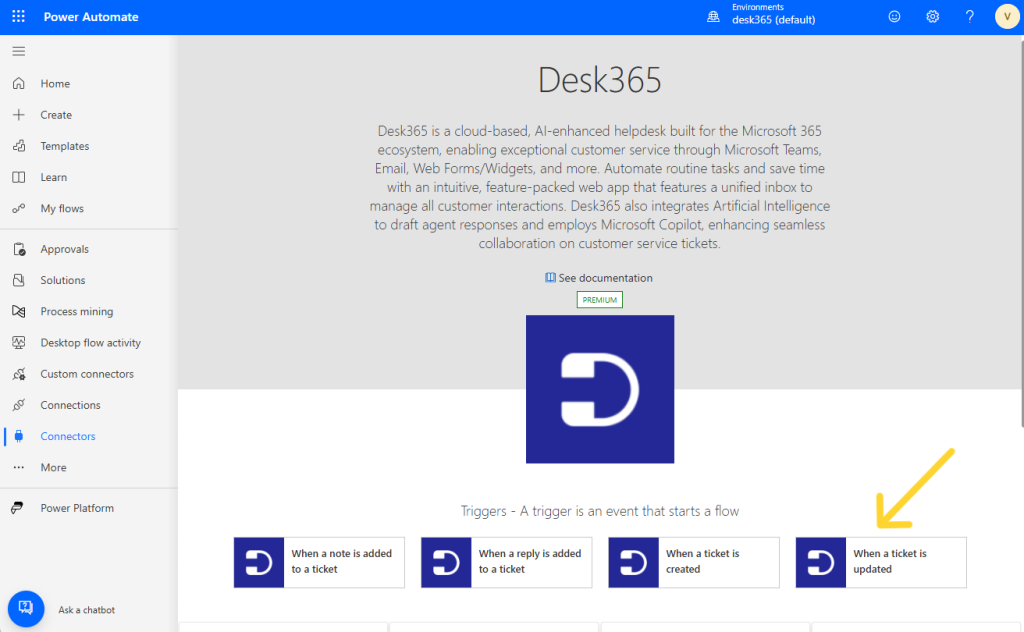Click the Templates icon in sidebar

18,146
